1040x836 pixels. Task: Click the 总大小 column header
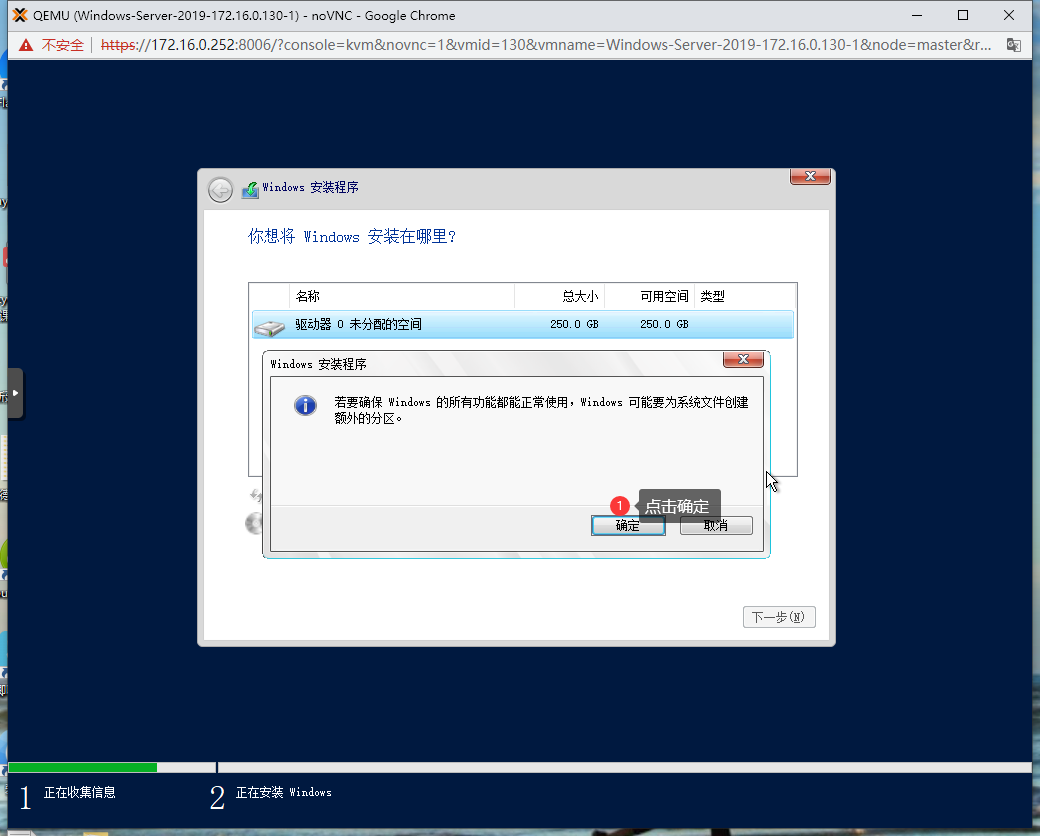(560, 296)
